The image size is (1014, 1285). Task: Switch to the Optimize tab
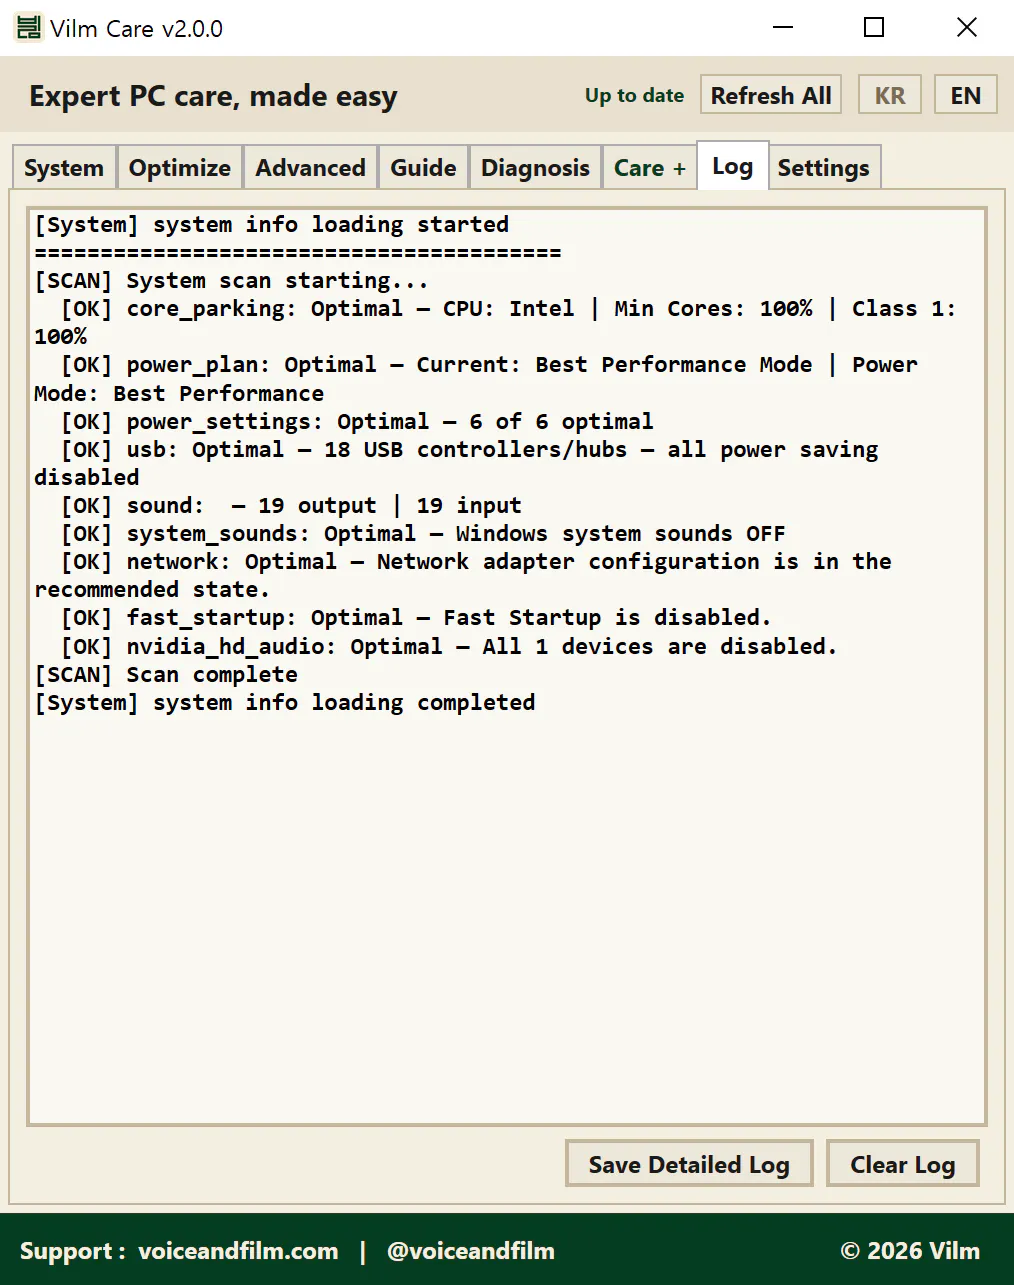click(180, 167)
